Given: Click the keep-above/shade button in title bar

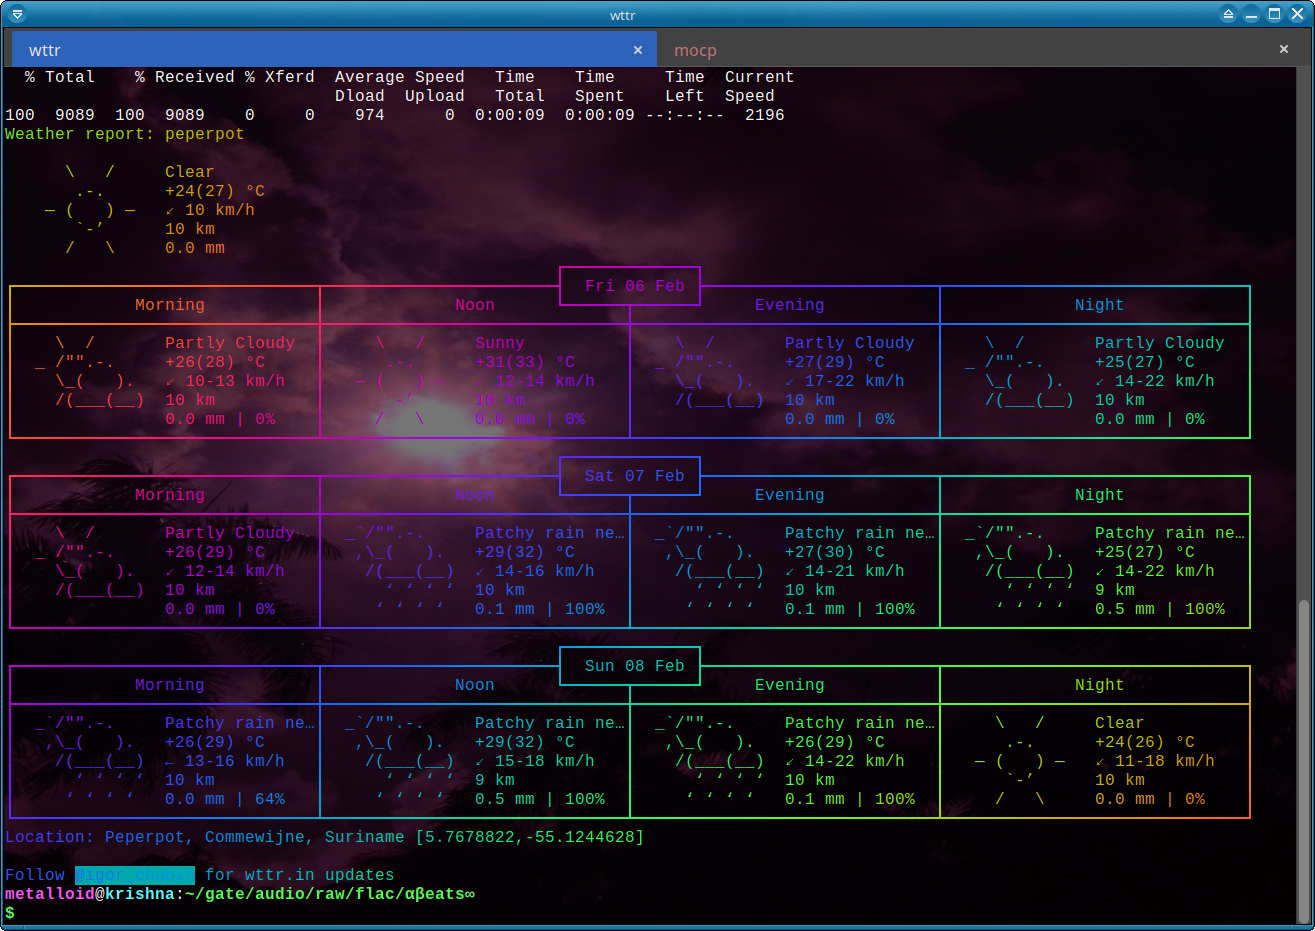Looking at the screenshot, I should pos(1228,14).
